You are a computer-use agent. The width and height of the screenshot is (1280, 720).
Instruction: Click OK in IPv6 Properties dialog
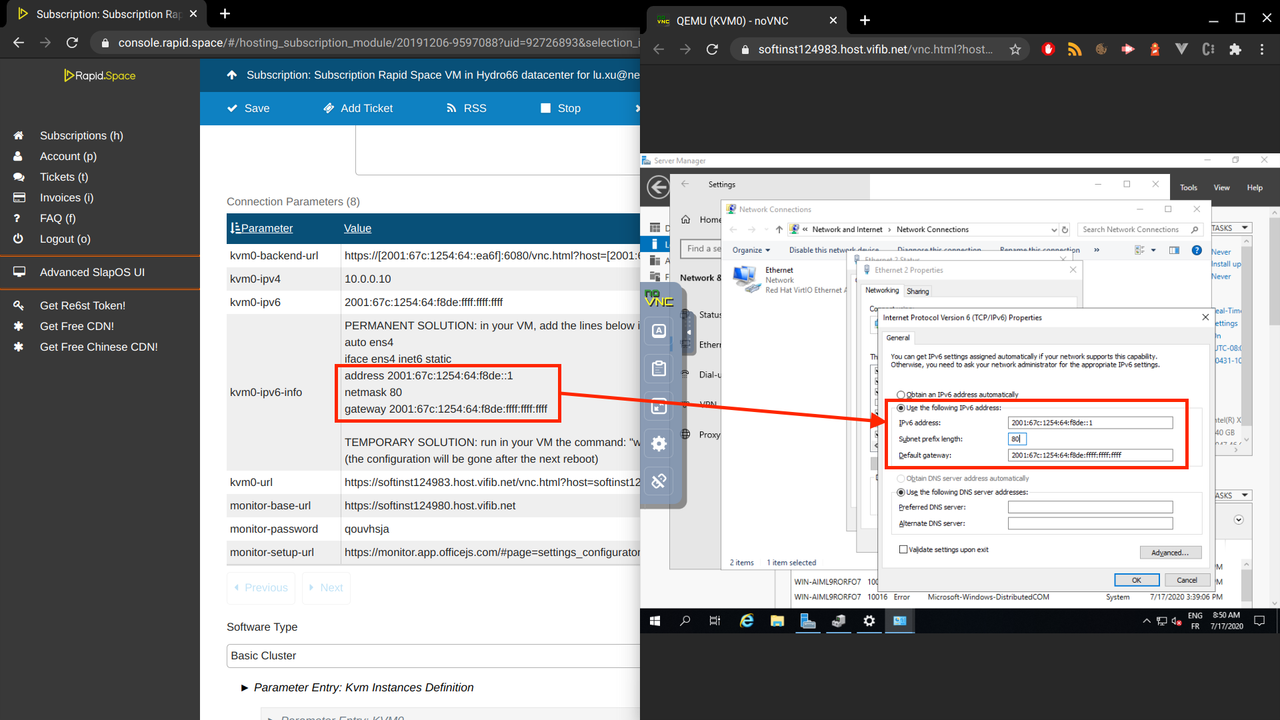[x=1137, y=580]
